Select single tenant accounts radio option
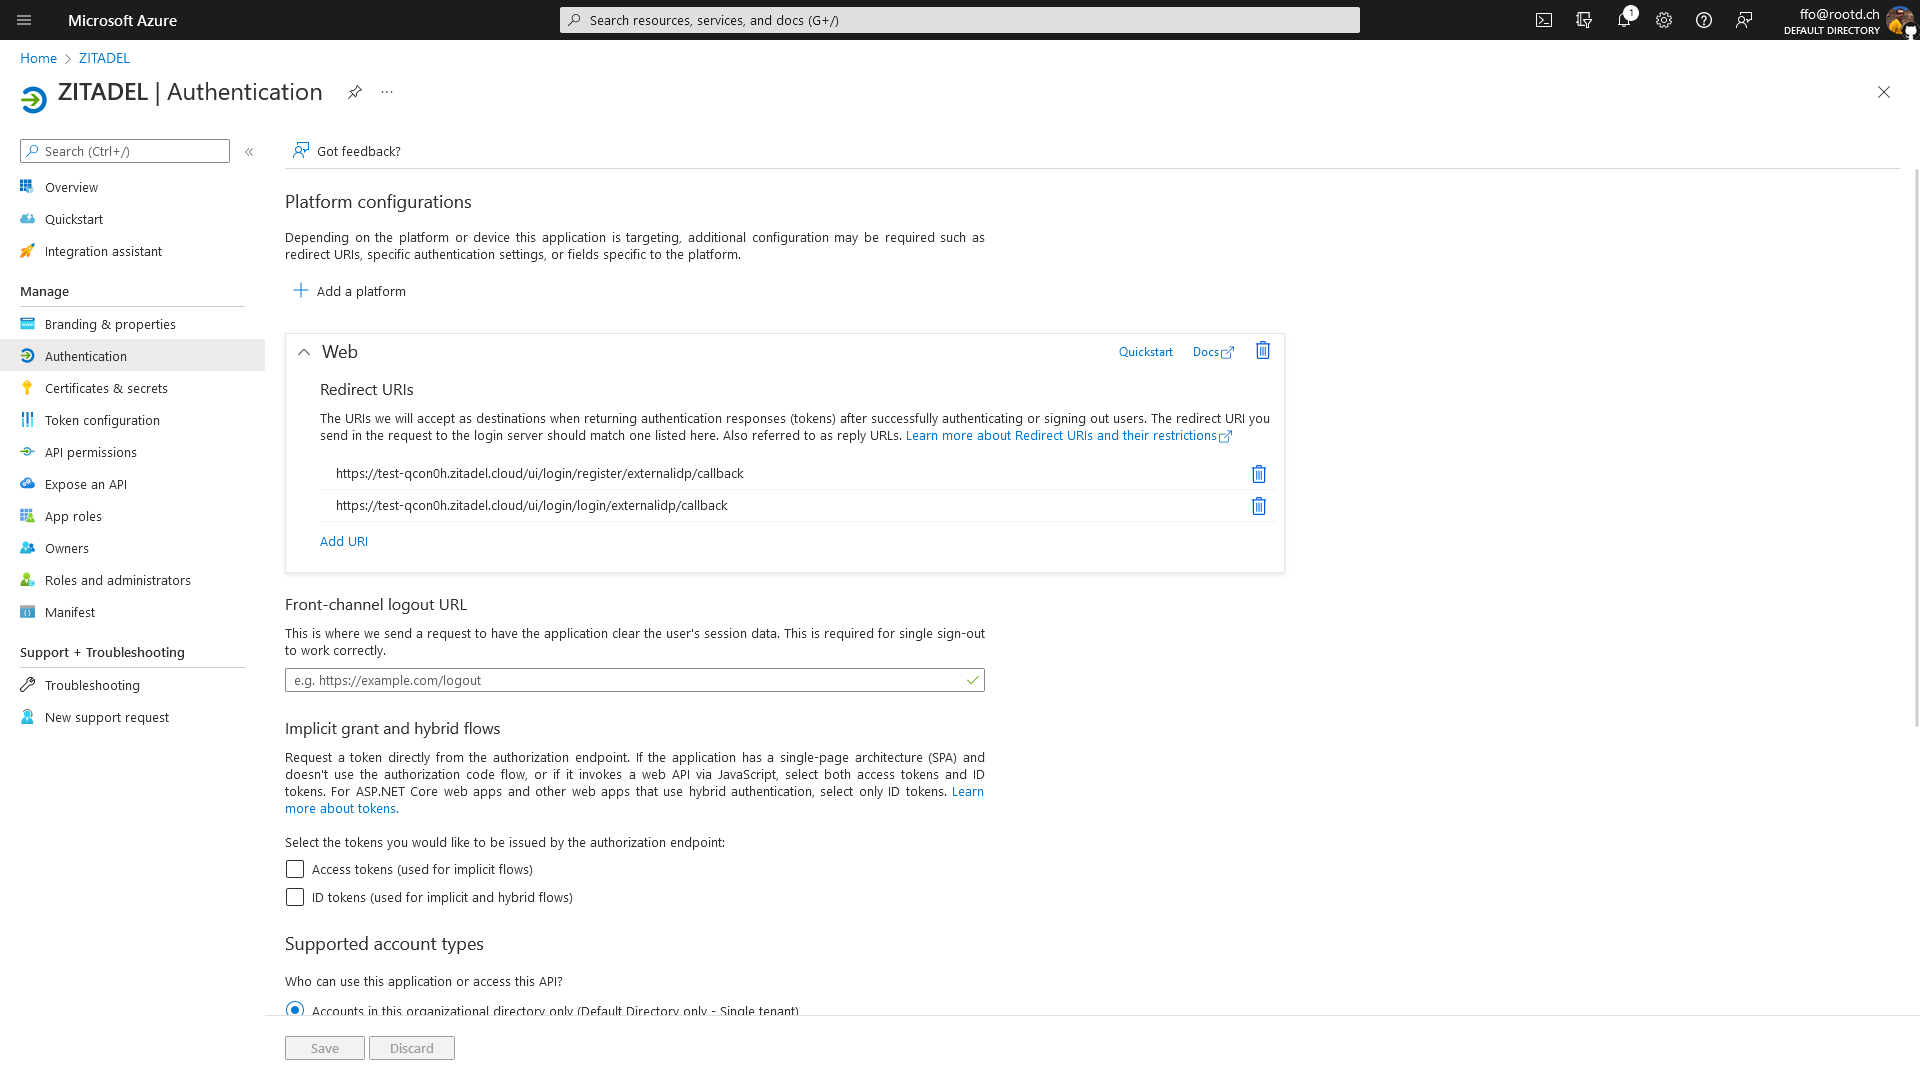The width and height of the screenshot is (1920, 1080). click(295, 1009)
